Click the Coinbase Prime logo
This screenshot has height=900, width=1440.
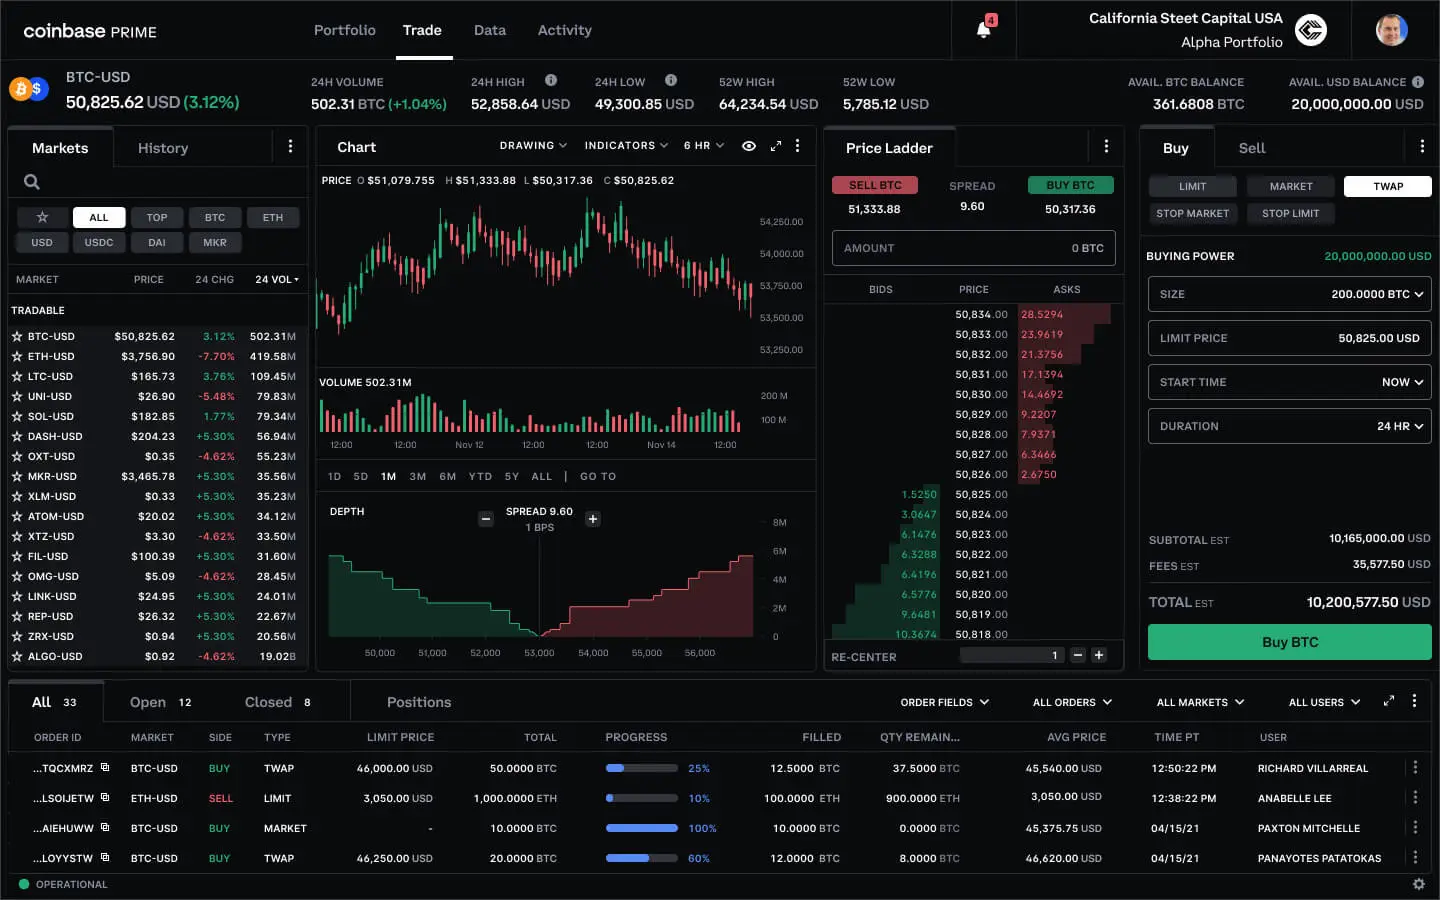(90, 31)
